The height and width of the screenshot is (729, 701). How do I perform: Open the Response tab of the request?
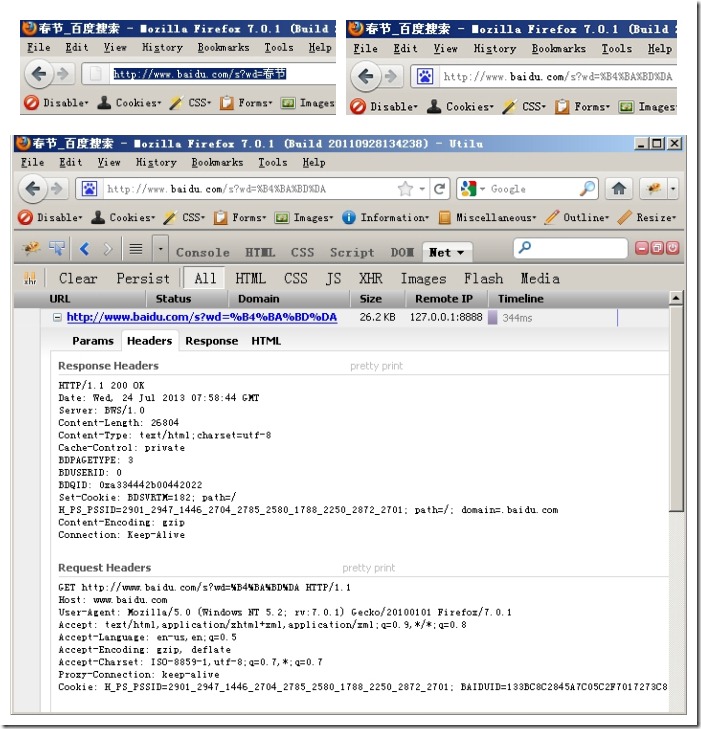(x=212, y=341)
